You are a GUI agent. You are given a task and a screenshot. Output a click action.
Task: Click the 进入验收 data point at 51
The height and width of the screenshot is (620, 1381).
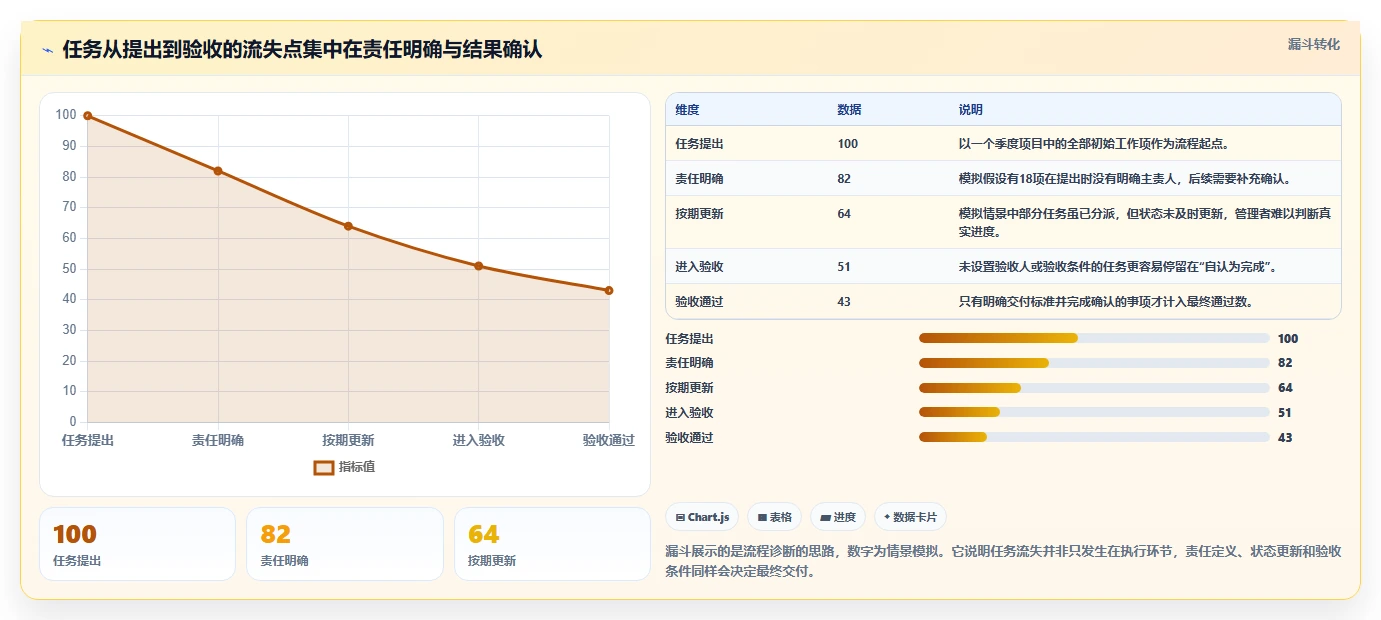(x=479, y=266)
